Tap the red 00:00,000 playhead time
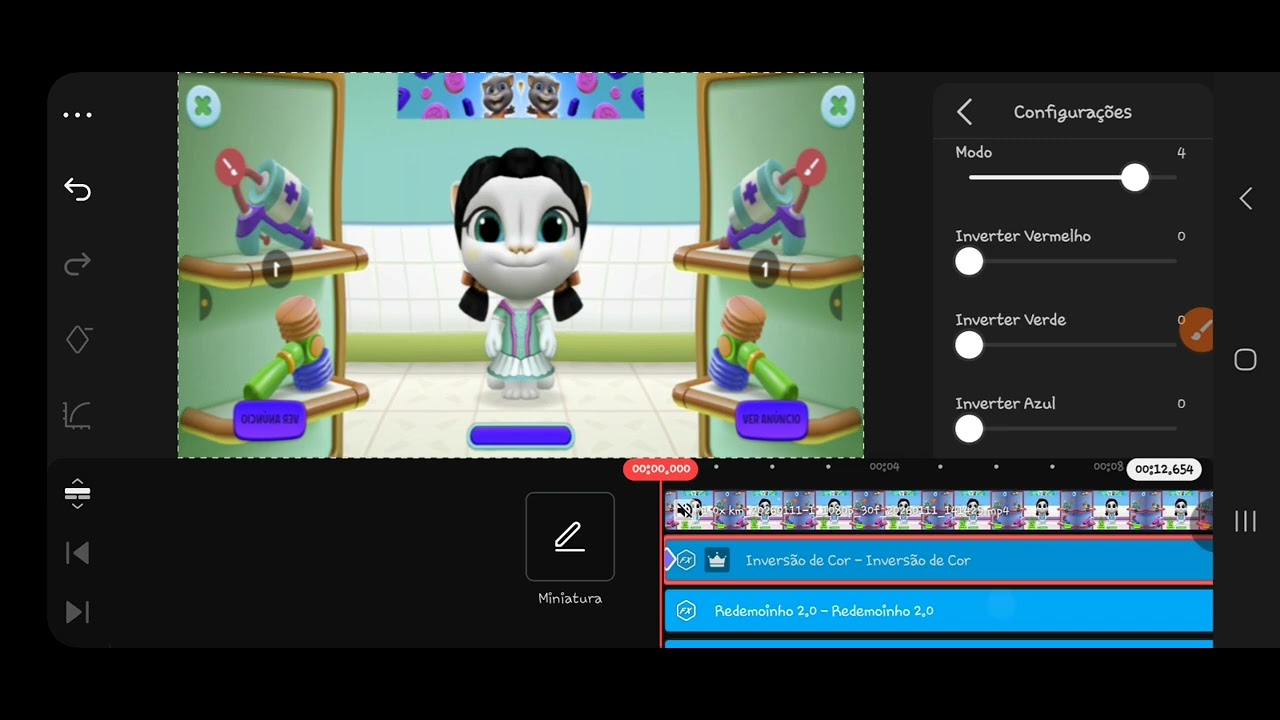The width and height of the screenshot is (1280, 720). click(x=660, y=469)
